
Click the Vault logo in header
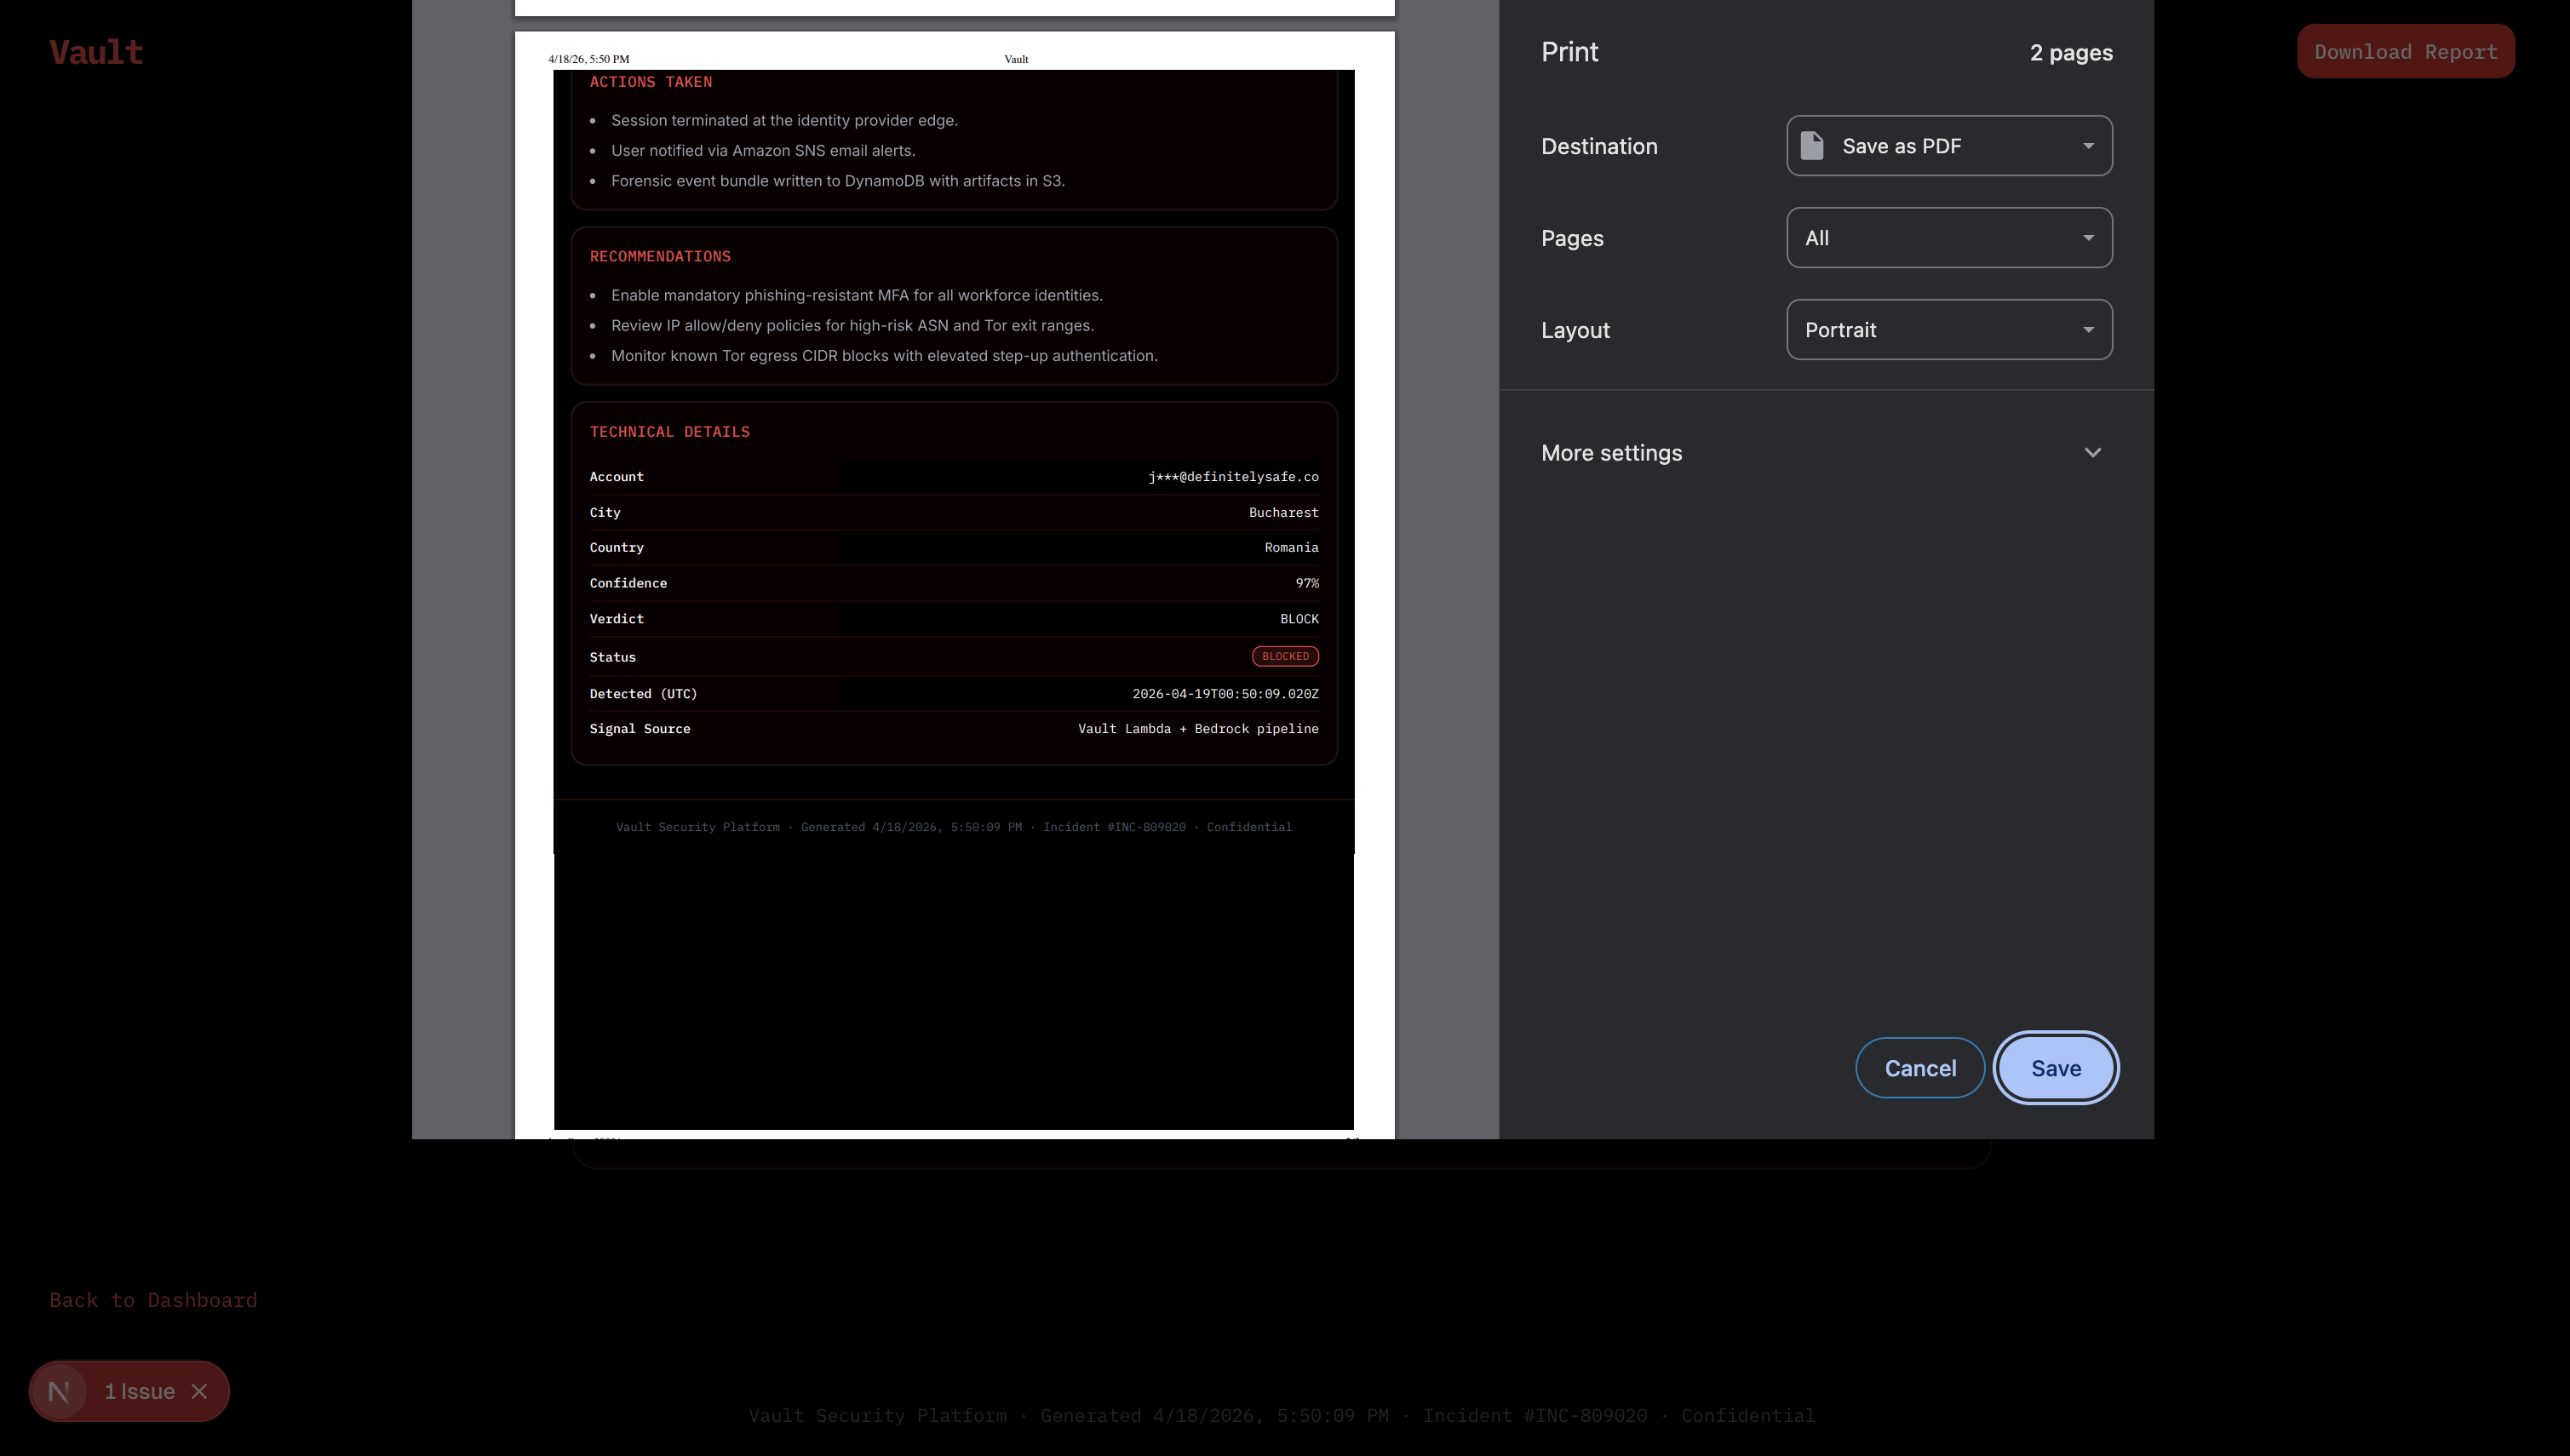click(96, 52)
